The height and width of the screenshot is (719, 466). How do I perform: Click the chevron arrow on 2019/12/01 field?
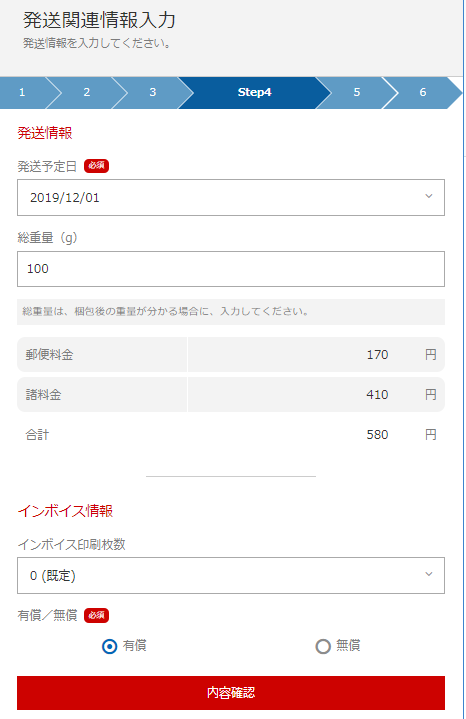point(428,196)
